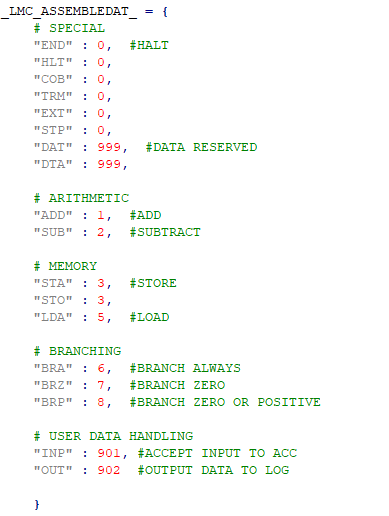Click the # SPECIAL comment line
This screenshot has width=389, height=516.
[69, 28]
